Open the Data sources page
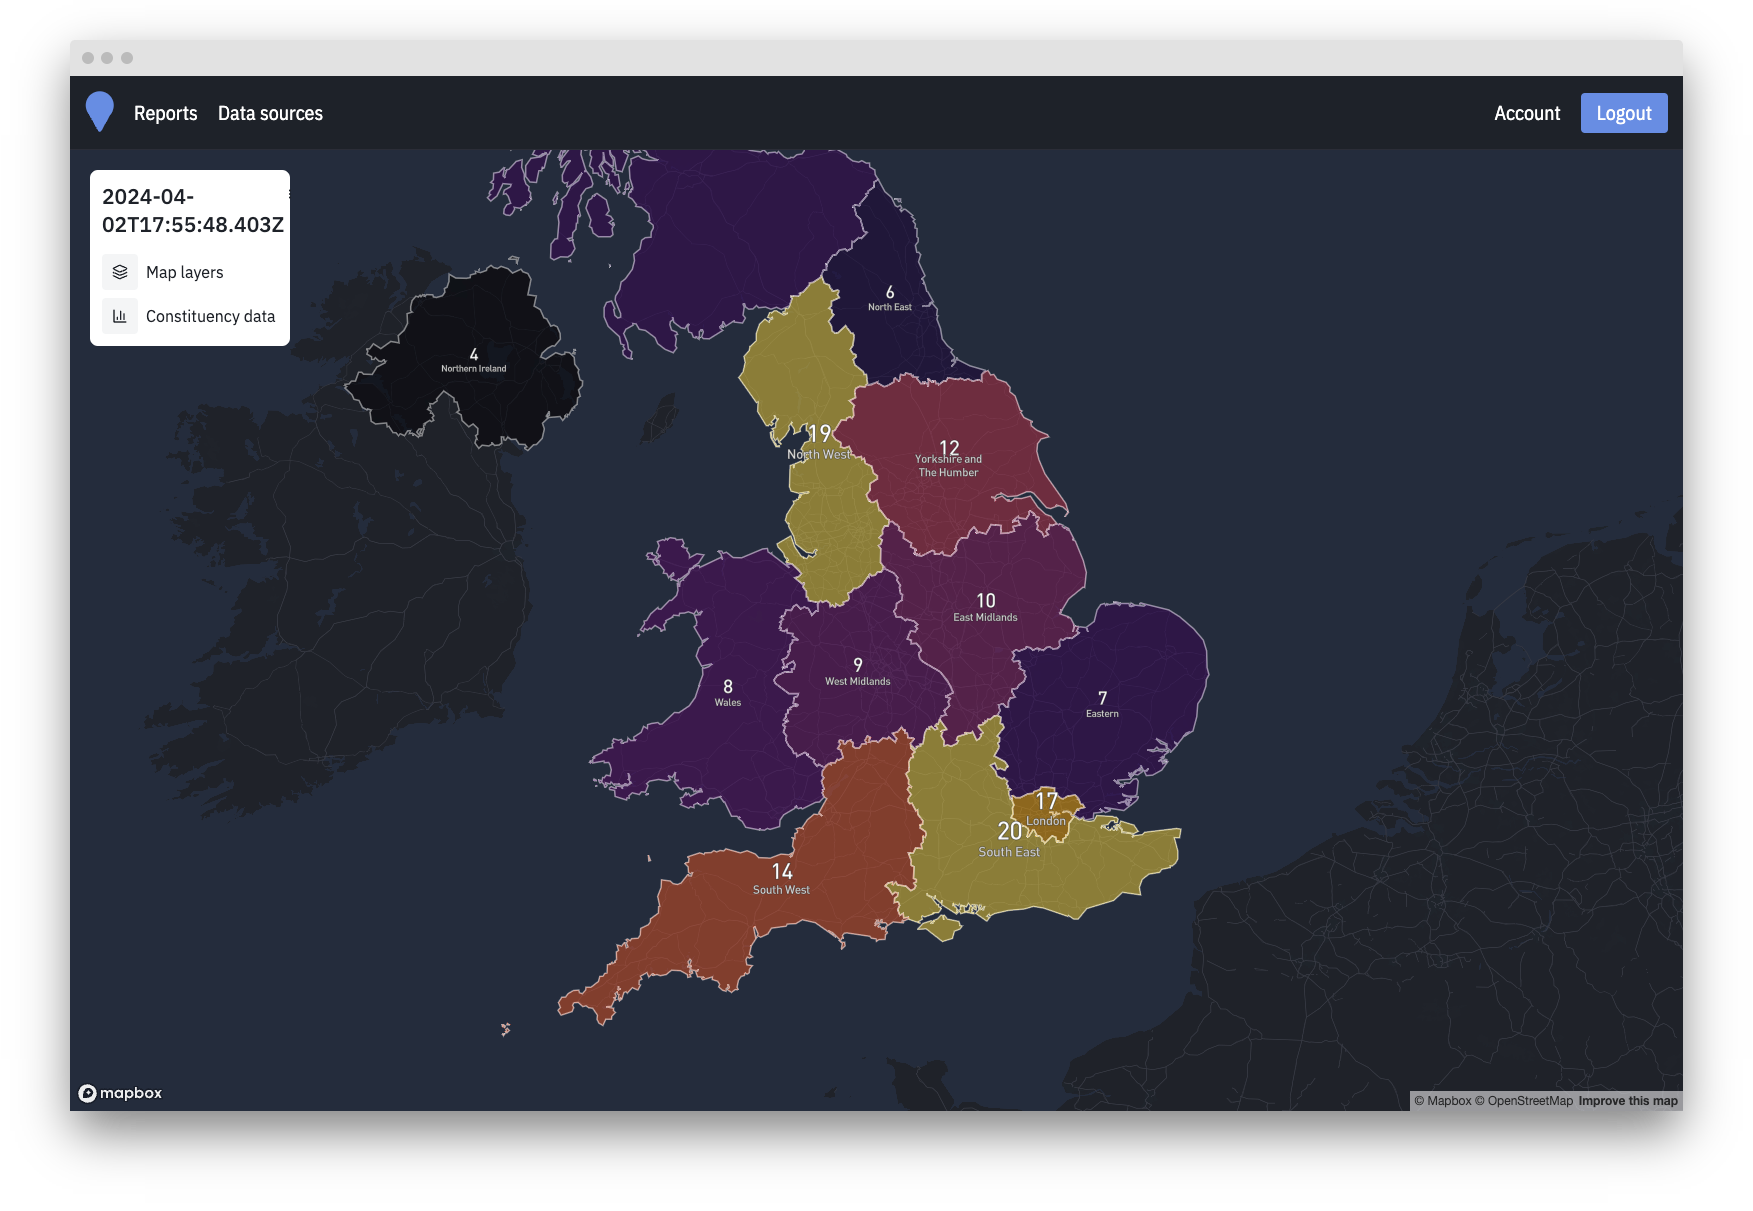The width and height of the screenshot is (1753, 1211). [x=270, y=113]
